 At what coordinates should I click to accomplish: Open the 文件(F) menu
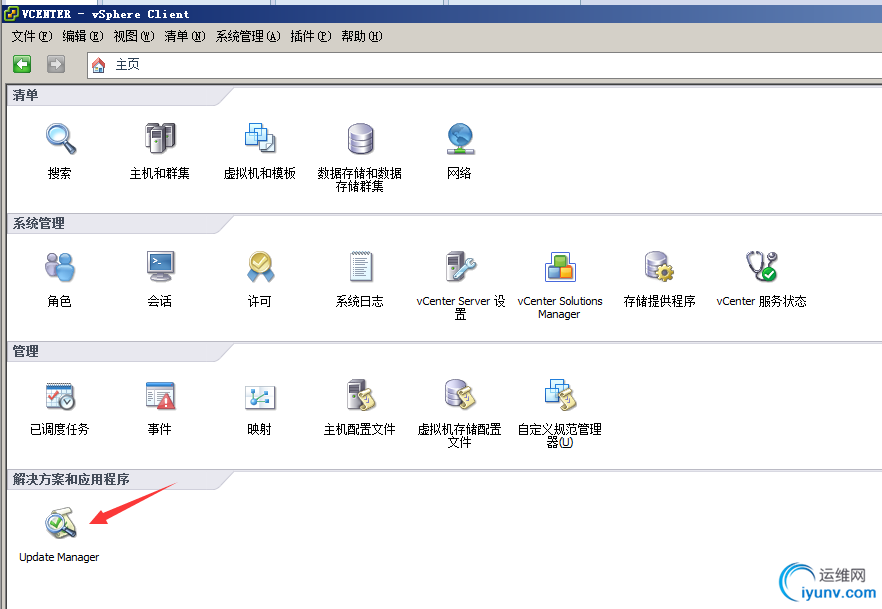coord(32,37)
